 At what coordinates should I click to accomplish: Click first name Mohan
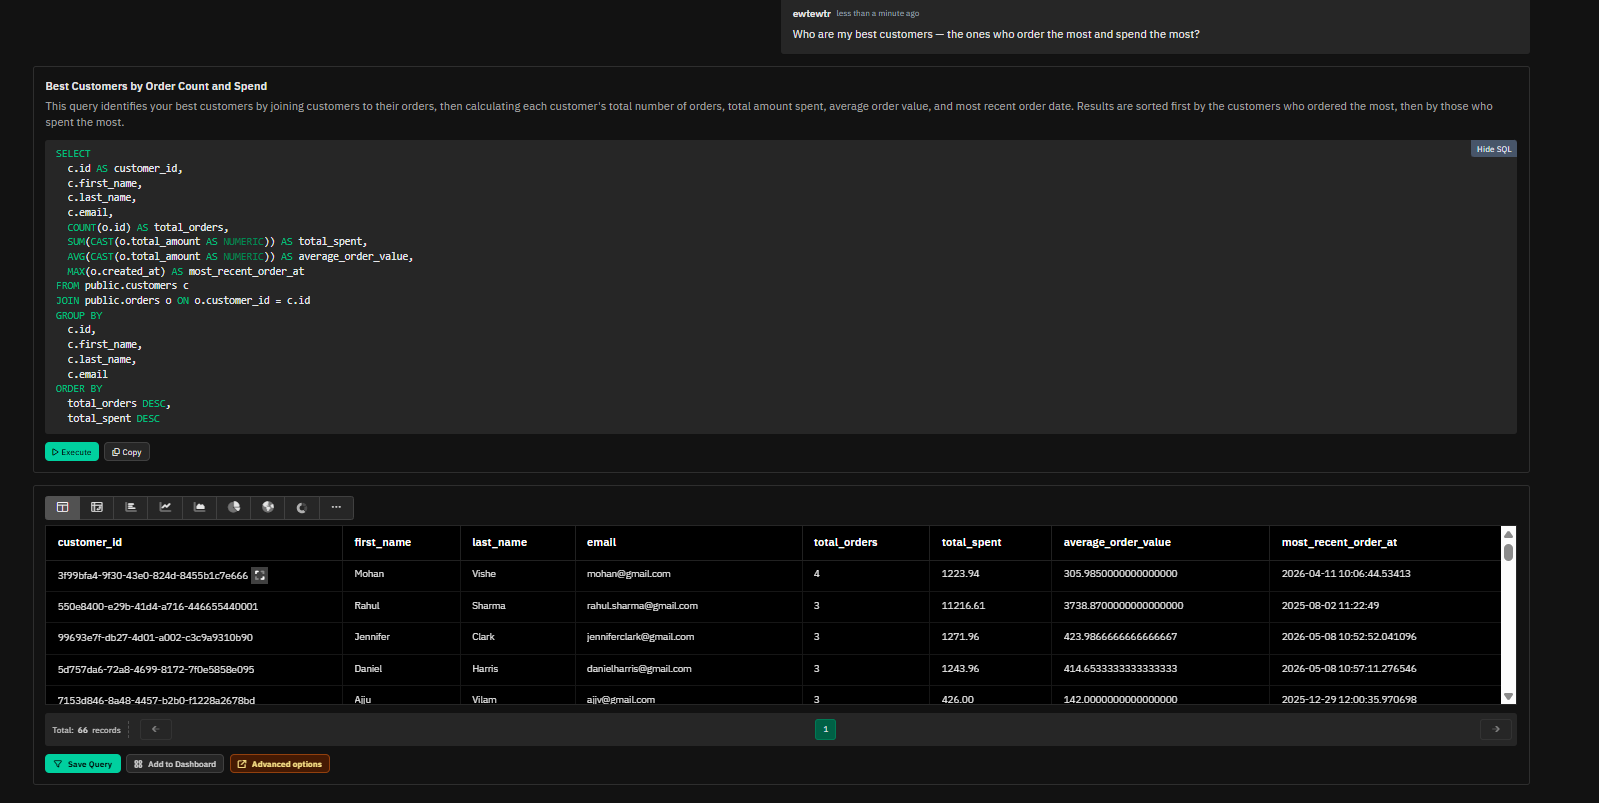click(369, 574)
